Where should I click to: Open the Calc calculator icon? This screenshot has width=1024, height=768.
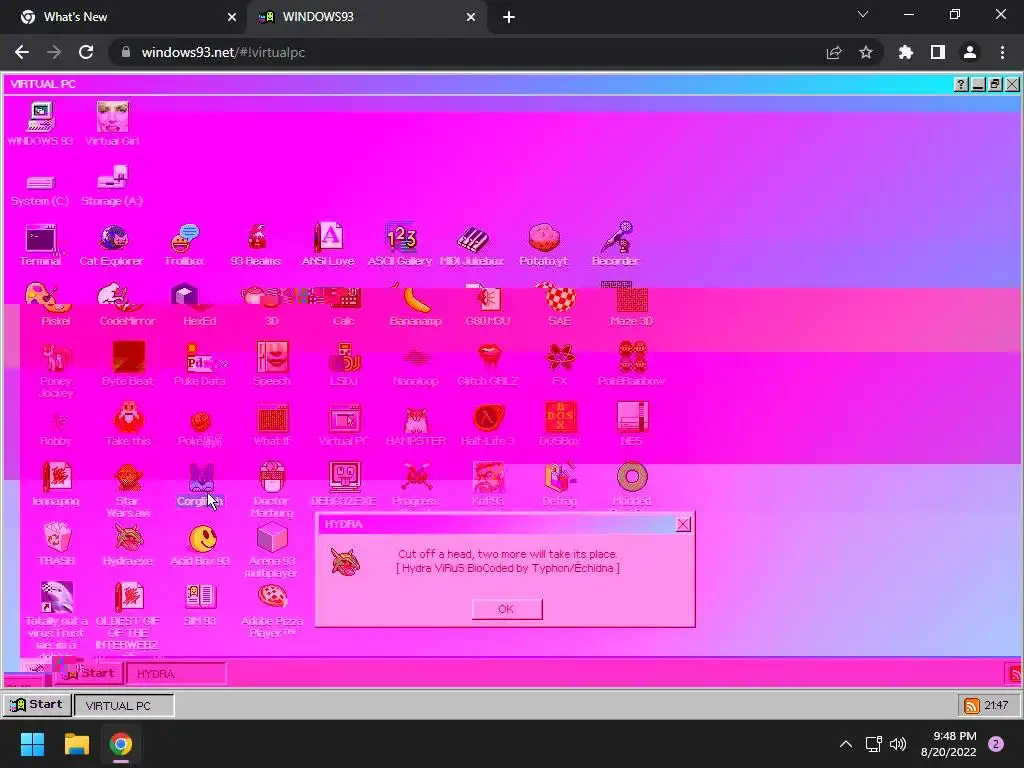point(344,305)
